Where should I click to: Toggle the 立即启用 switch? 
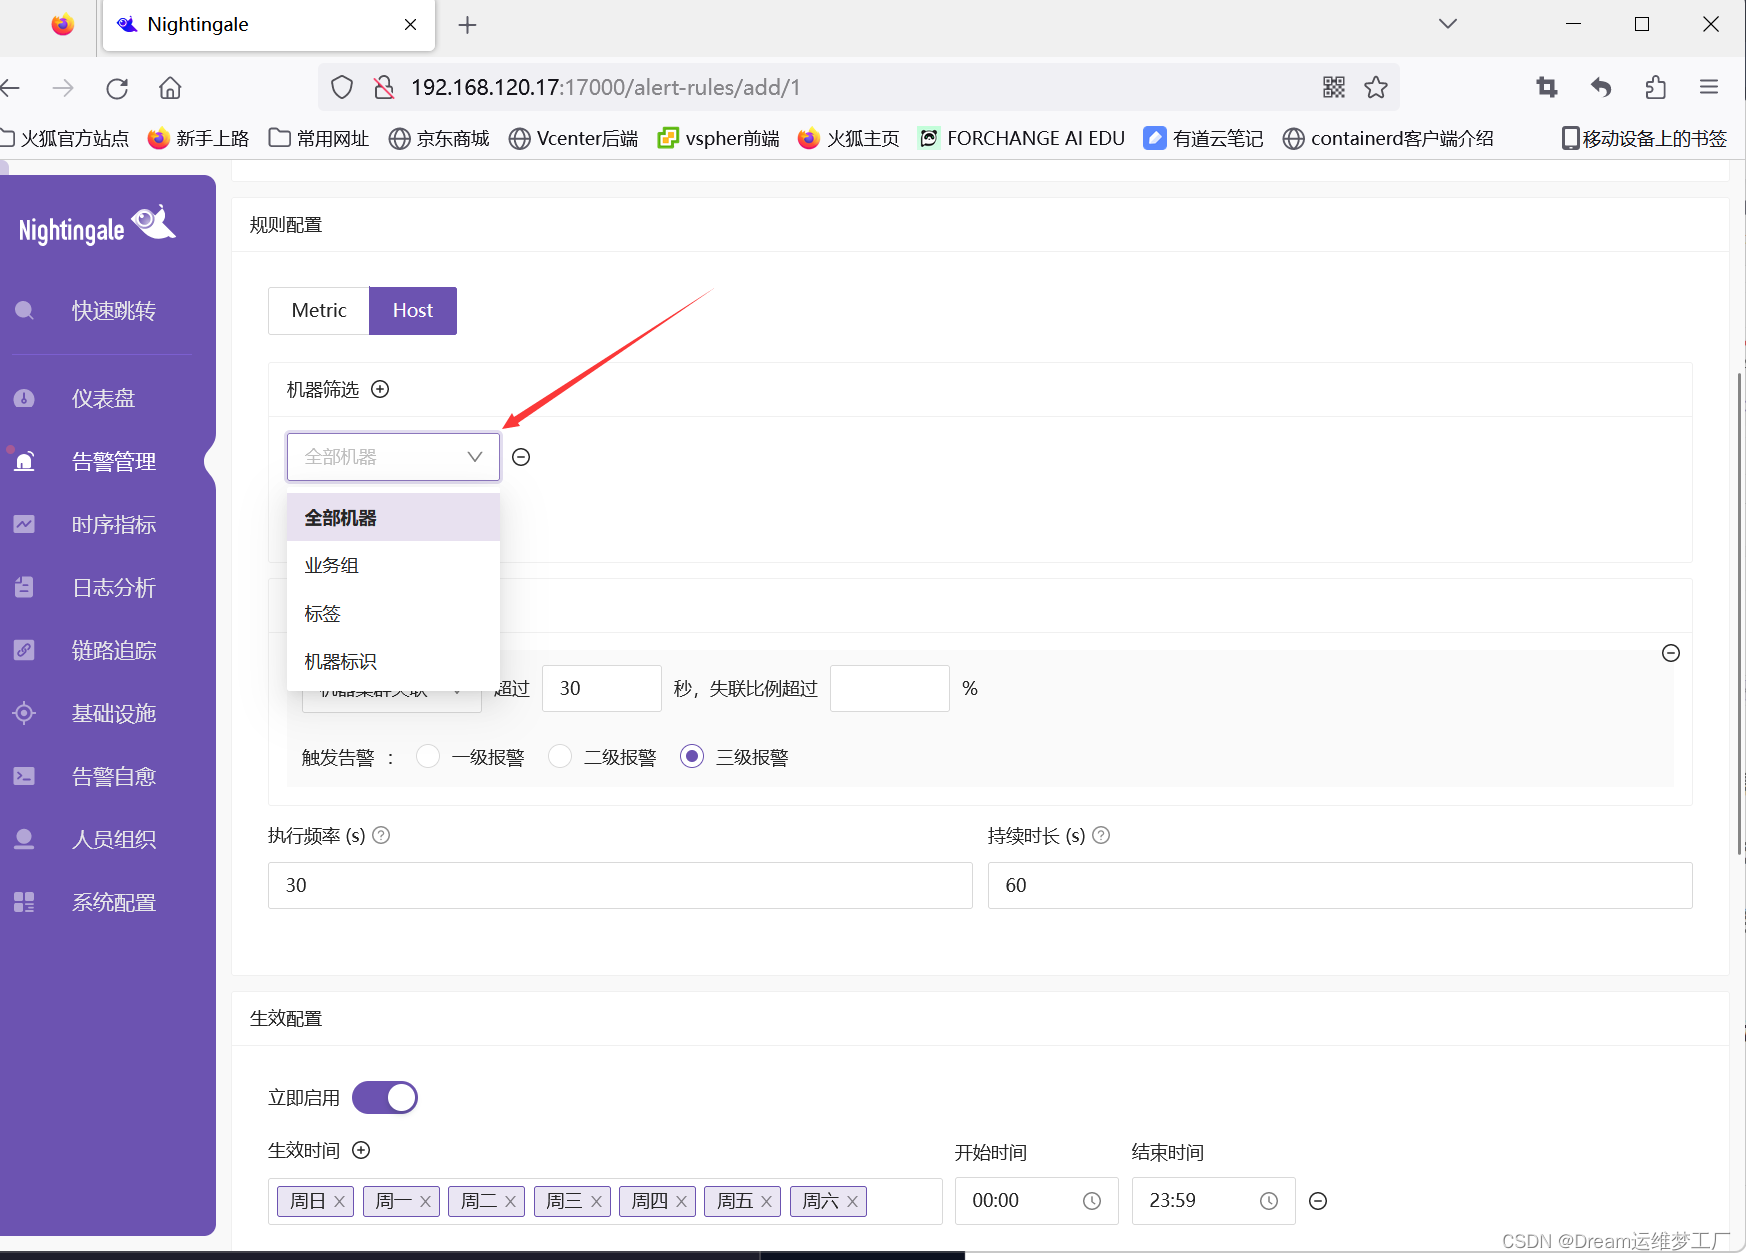[x=385, y=1098]
